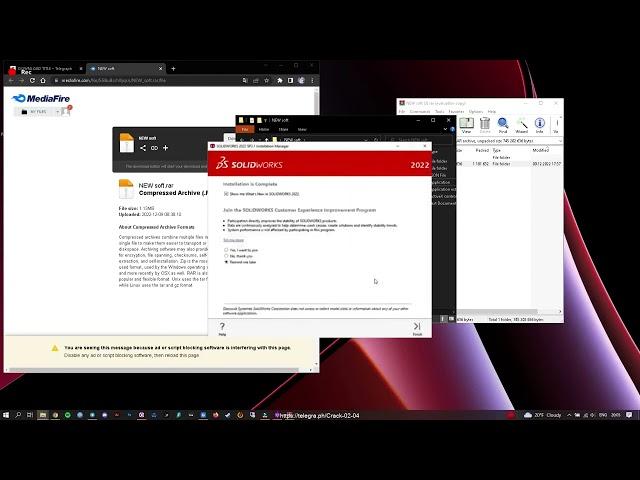This screenshot has width=640, height=480.
Task: Select 'Remind me later' radio option
Action: coord(226,262)
